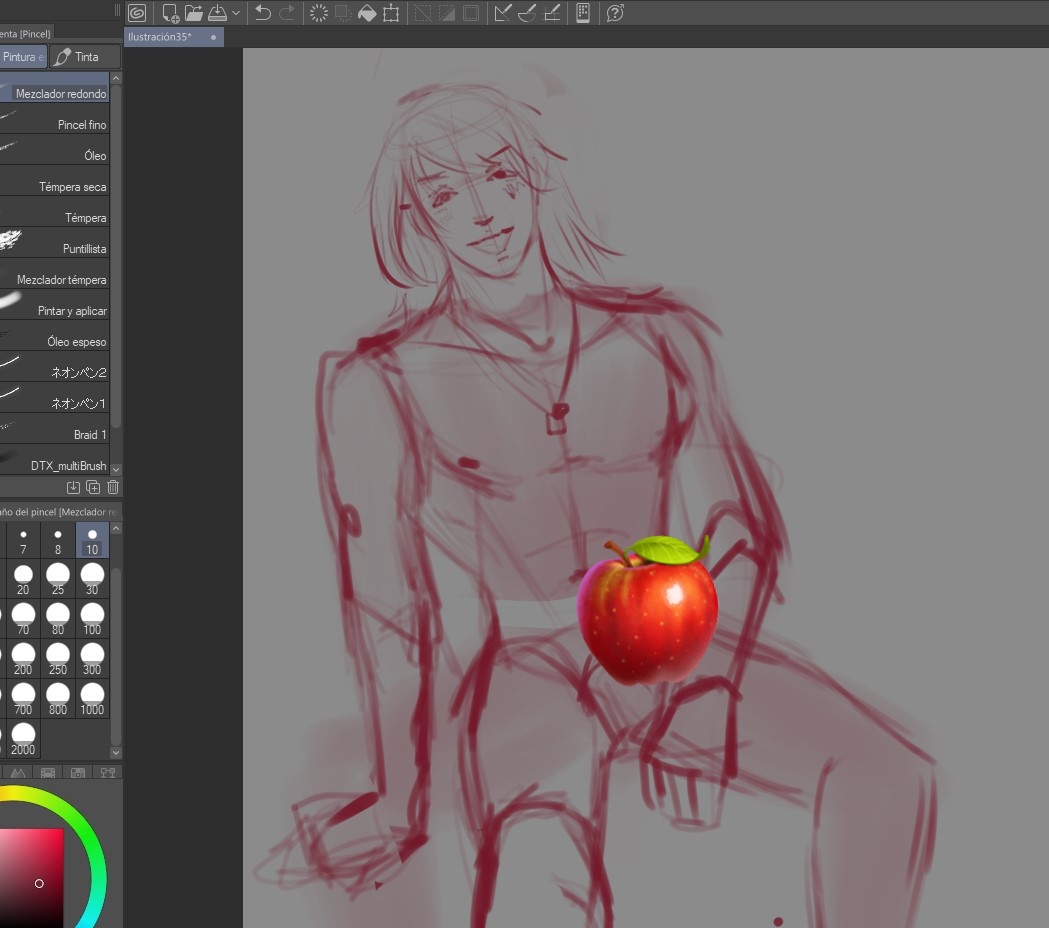This screenshot has width=1049, height=928.
Task: Open smartphone connection icon
Action: point(583,13)
